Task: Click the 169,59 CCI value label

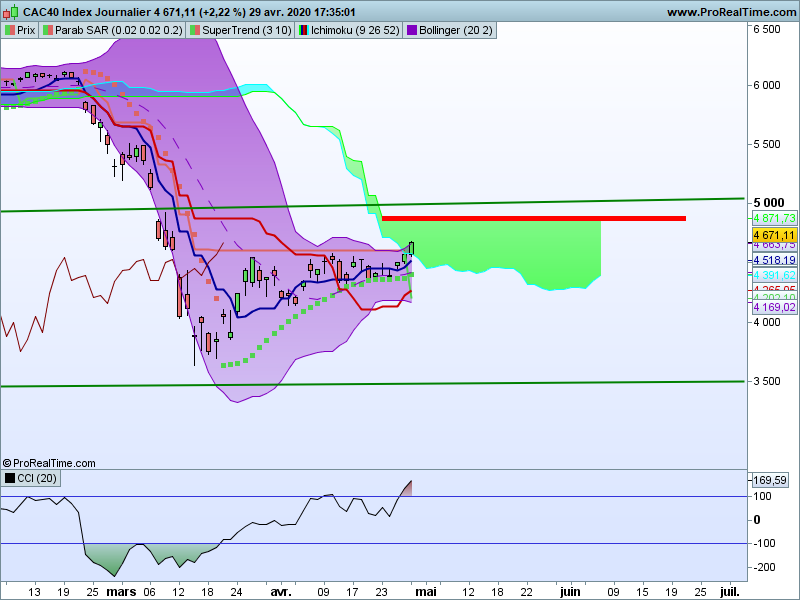Action: click(x=770, y=480)
